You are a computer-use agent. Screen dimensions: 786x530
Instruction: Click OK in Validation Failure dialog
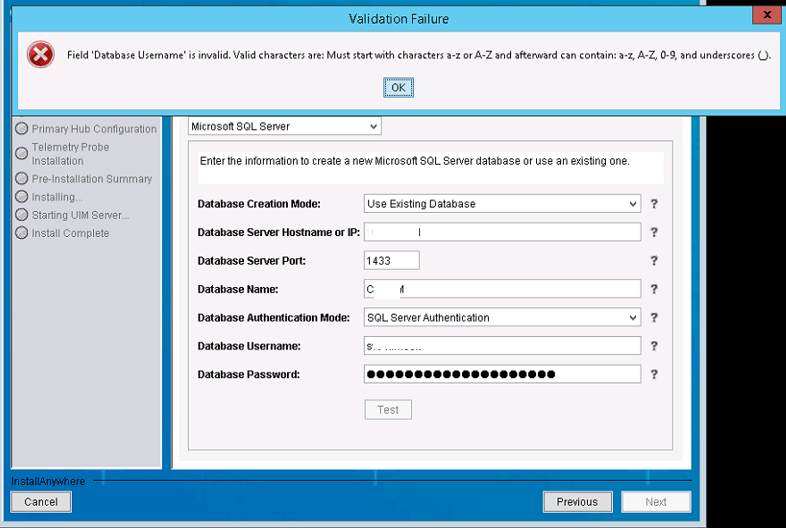click(398, 88)
